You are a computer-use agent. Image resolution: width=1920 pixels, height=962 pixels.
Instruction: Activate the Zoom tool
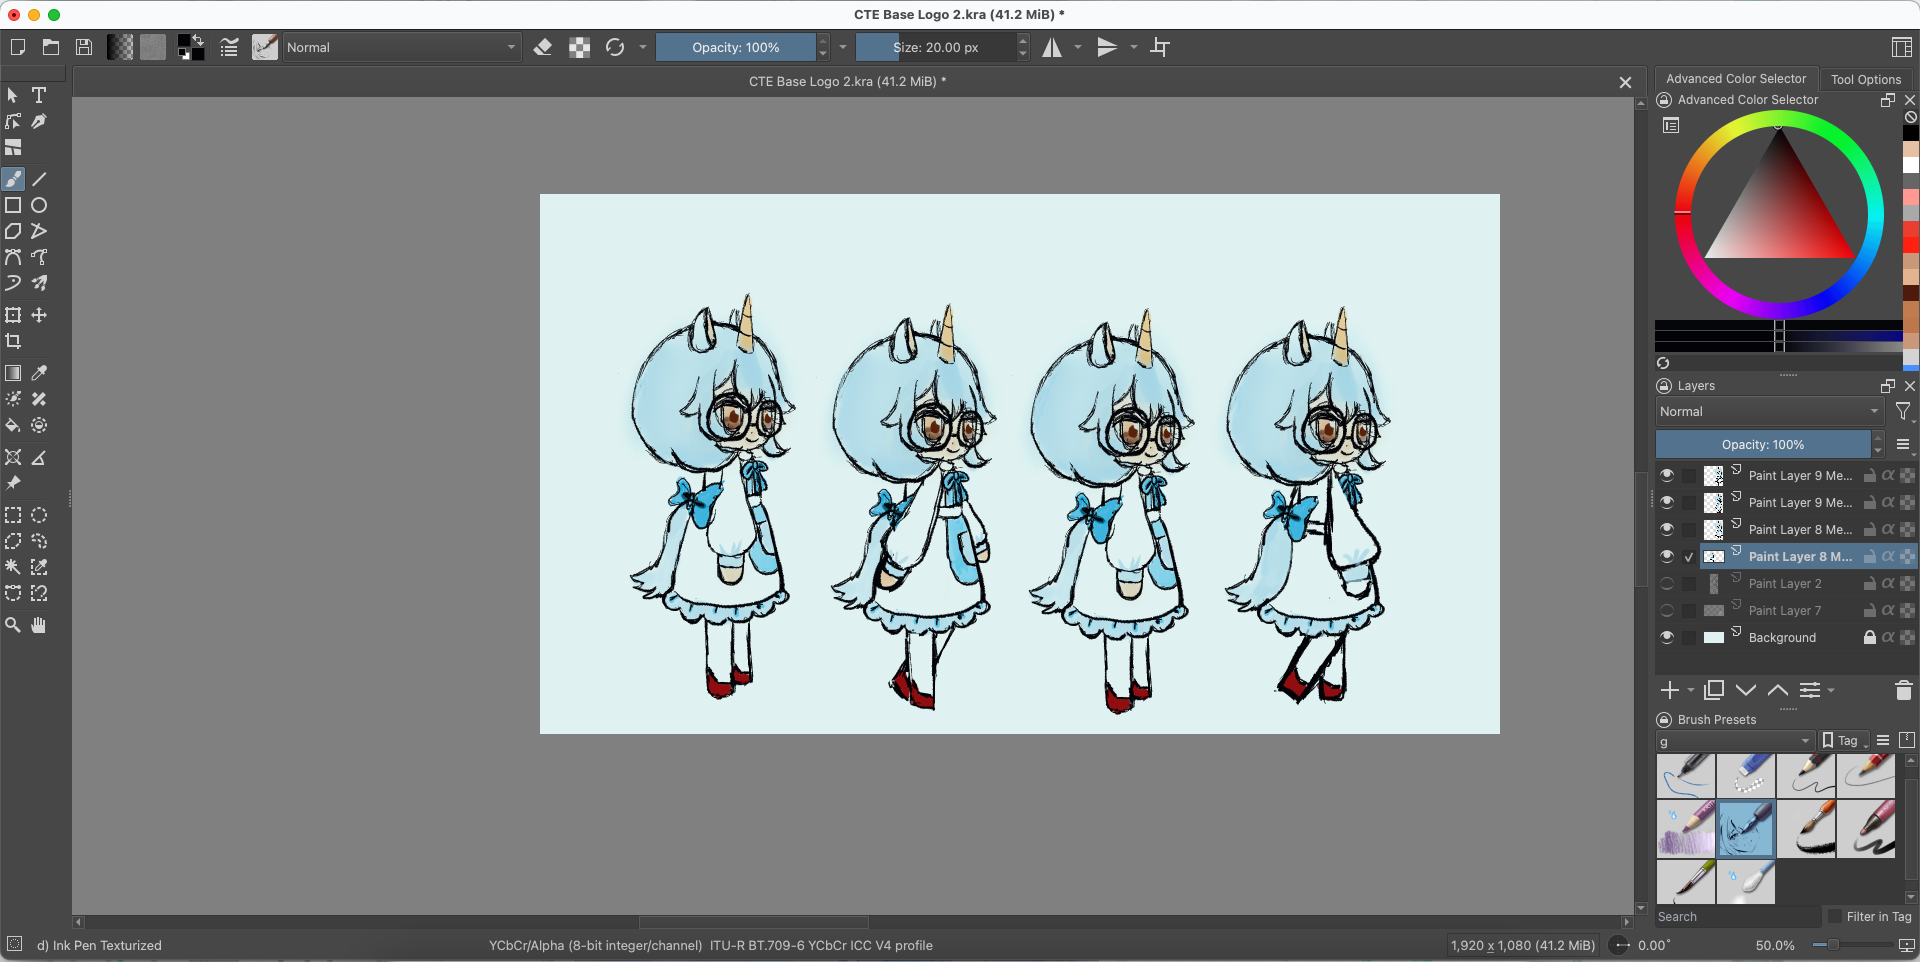[x=13, y=625]
